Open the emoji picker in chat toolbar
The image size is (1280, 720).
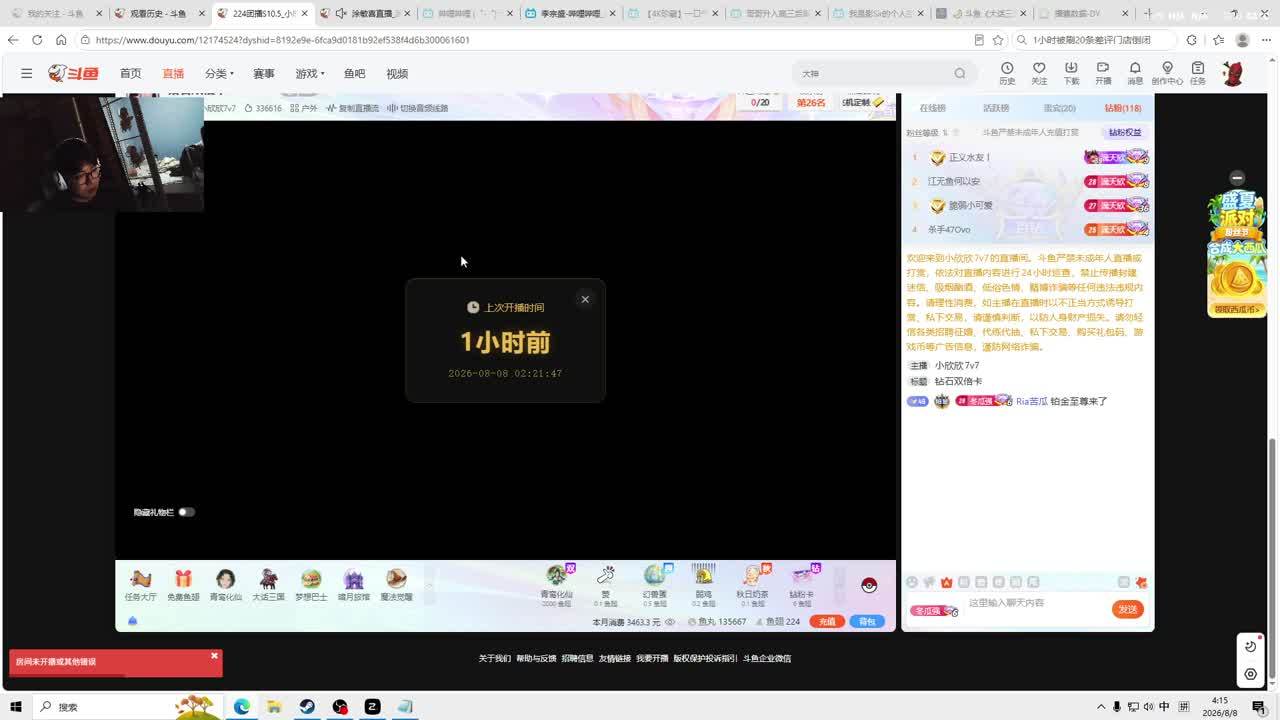click(x=911, y=582)
